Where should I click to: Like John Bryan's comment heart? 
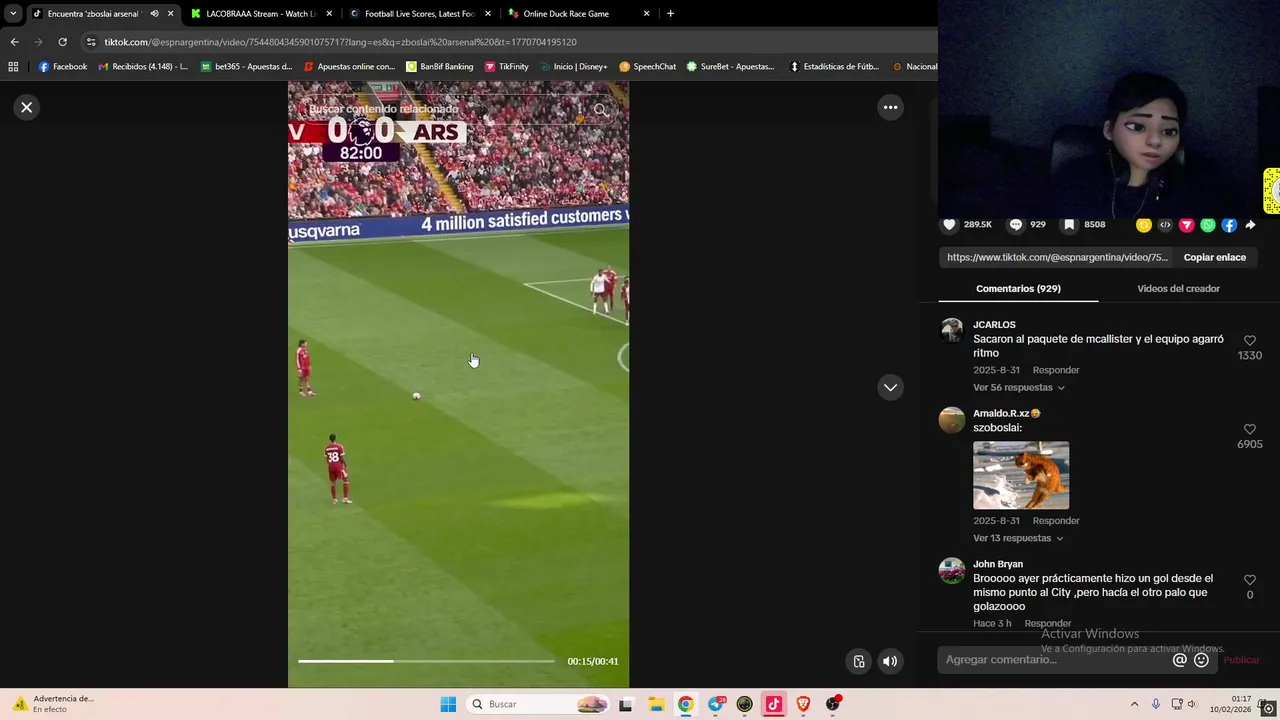click(1249, 580)
